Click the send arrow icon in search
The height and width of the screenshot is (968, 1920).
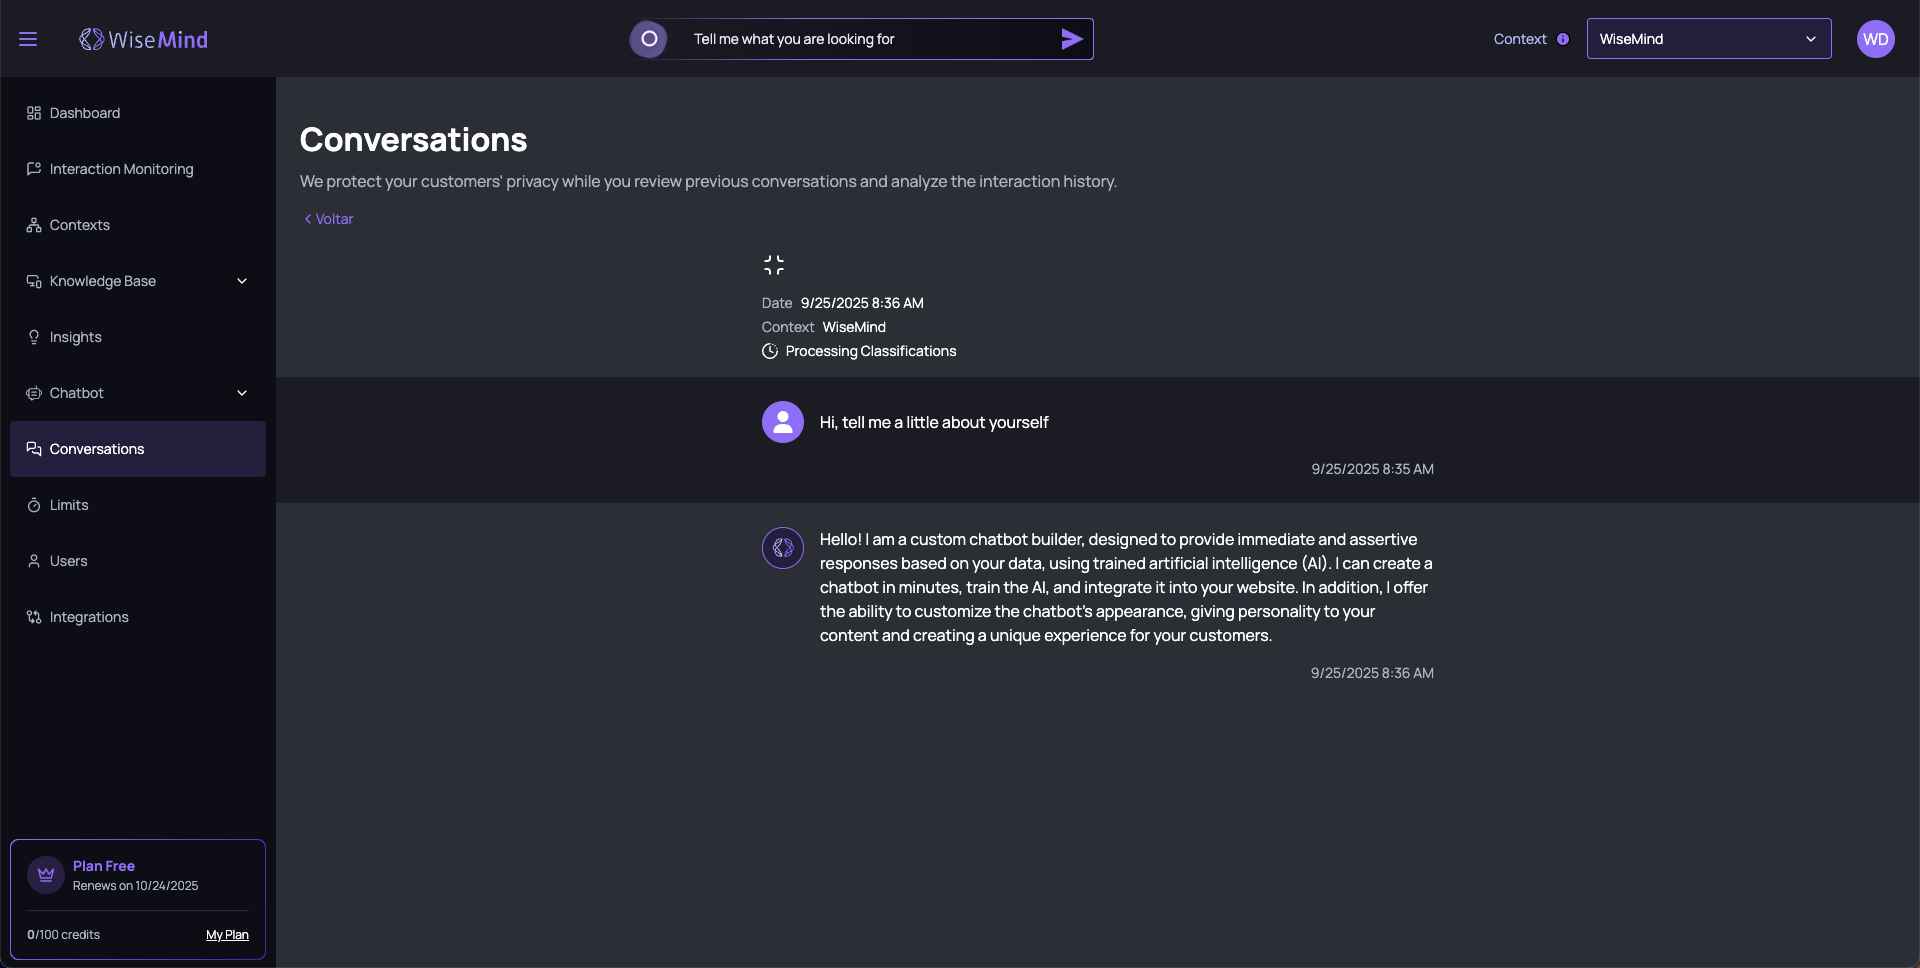(1071, 39)
